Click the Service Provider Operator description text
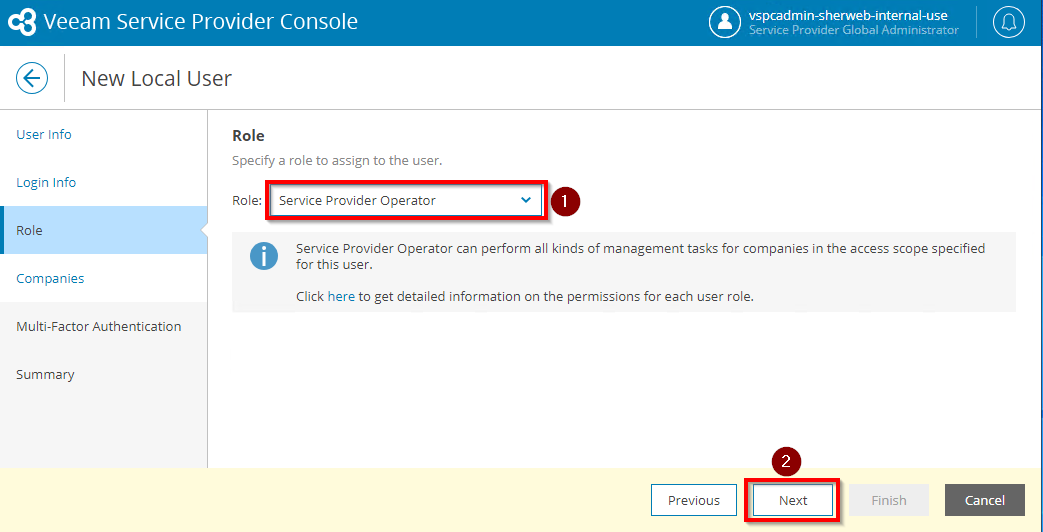 [x=641, y=256]
